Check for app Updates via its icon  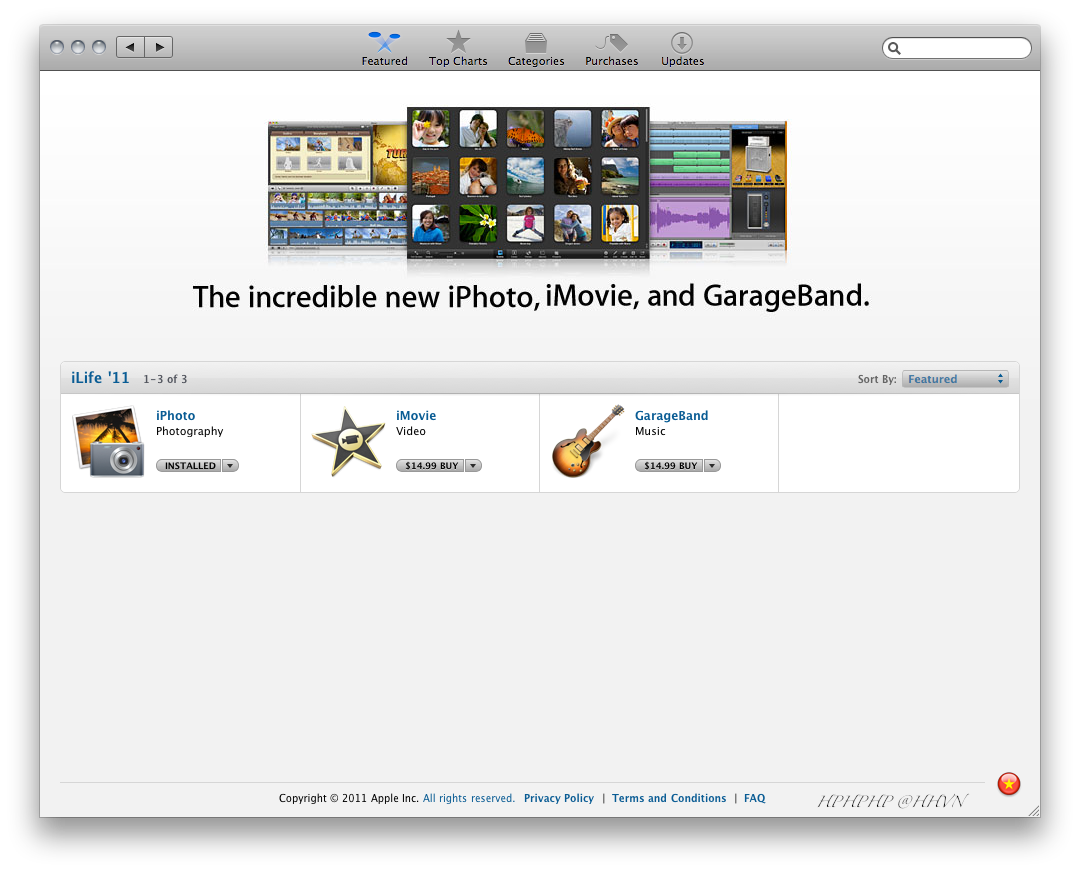[x=681, y=41]
